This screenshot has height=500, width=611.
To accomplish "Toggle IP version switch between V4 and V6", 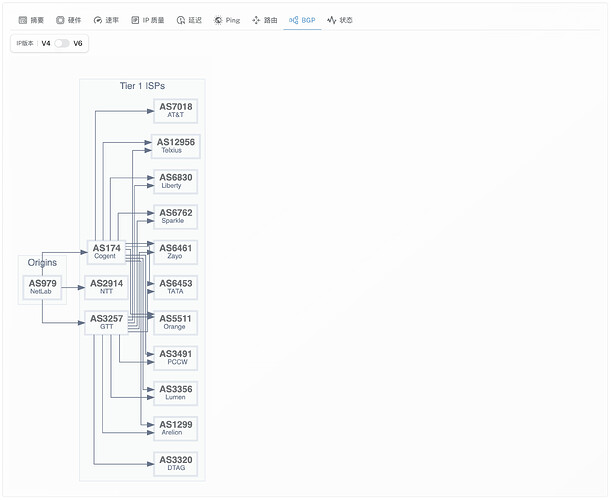I will tap(62, 43).
